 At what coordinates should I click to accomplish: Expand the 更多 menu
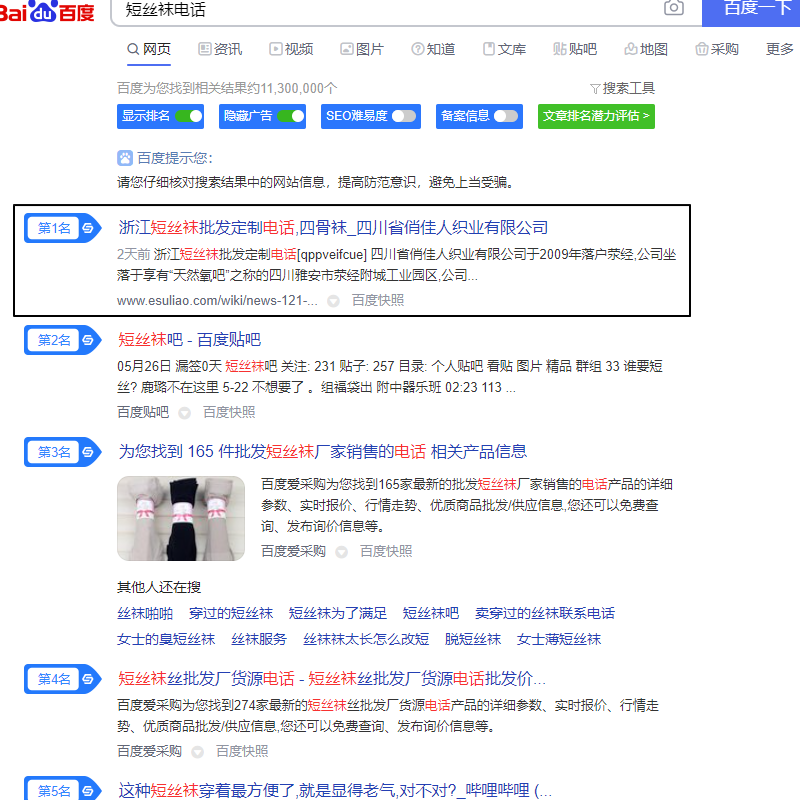click(x=780, y=49)
